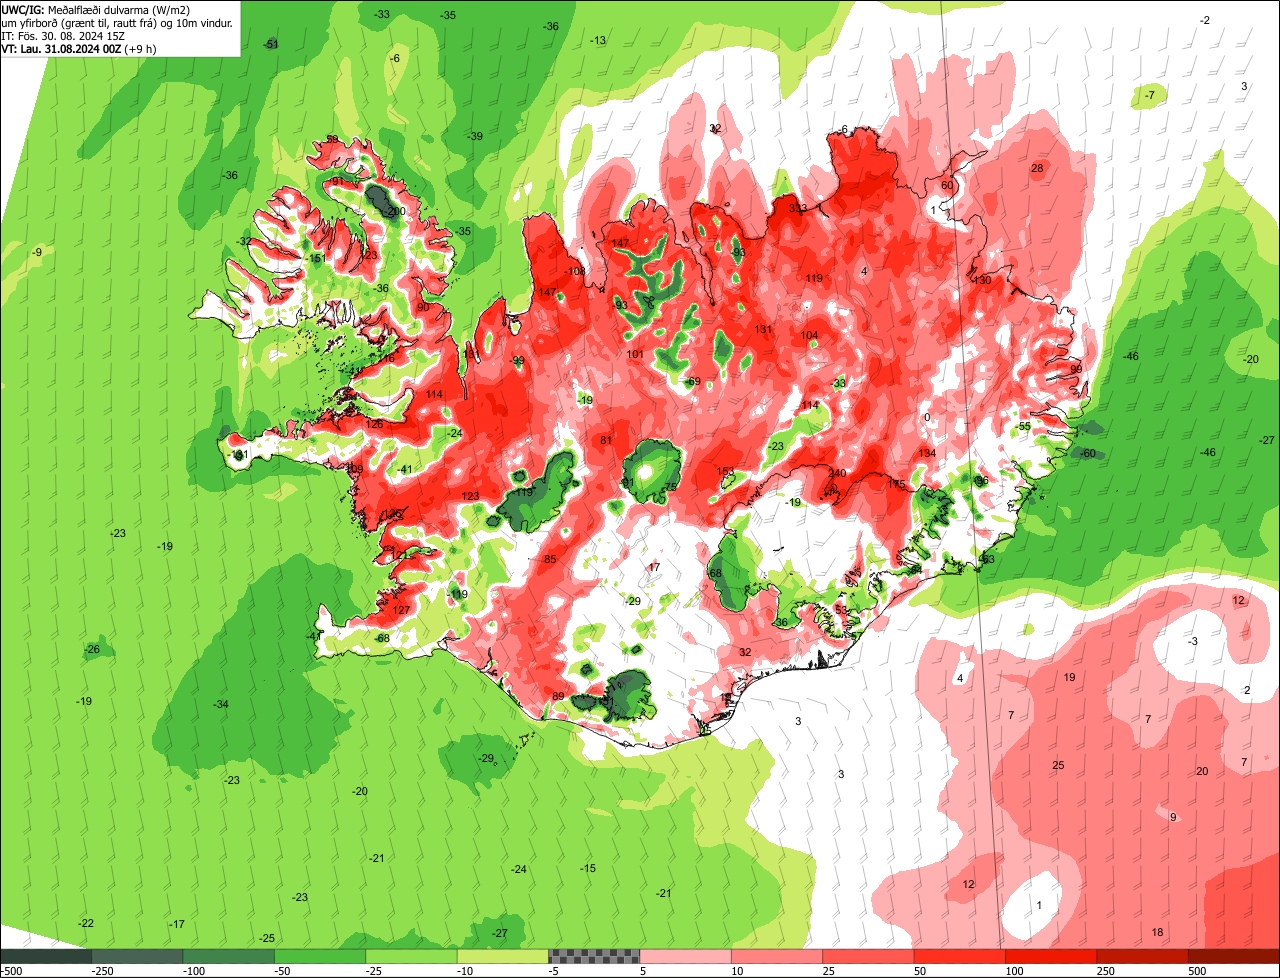Click the map value '-3' at the right edge
Screen dimensions: 1280x978
click(x=1192, y=641)
